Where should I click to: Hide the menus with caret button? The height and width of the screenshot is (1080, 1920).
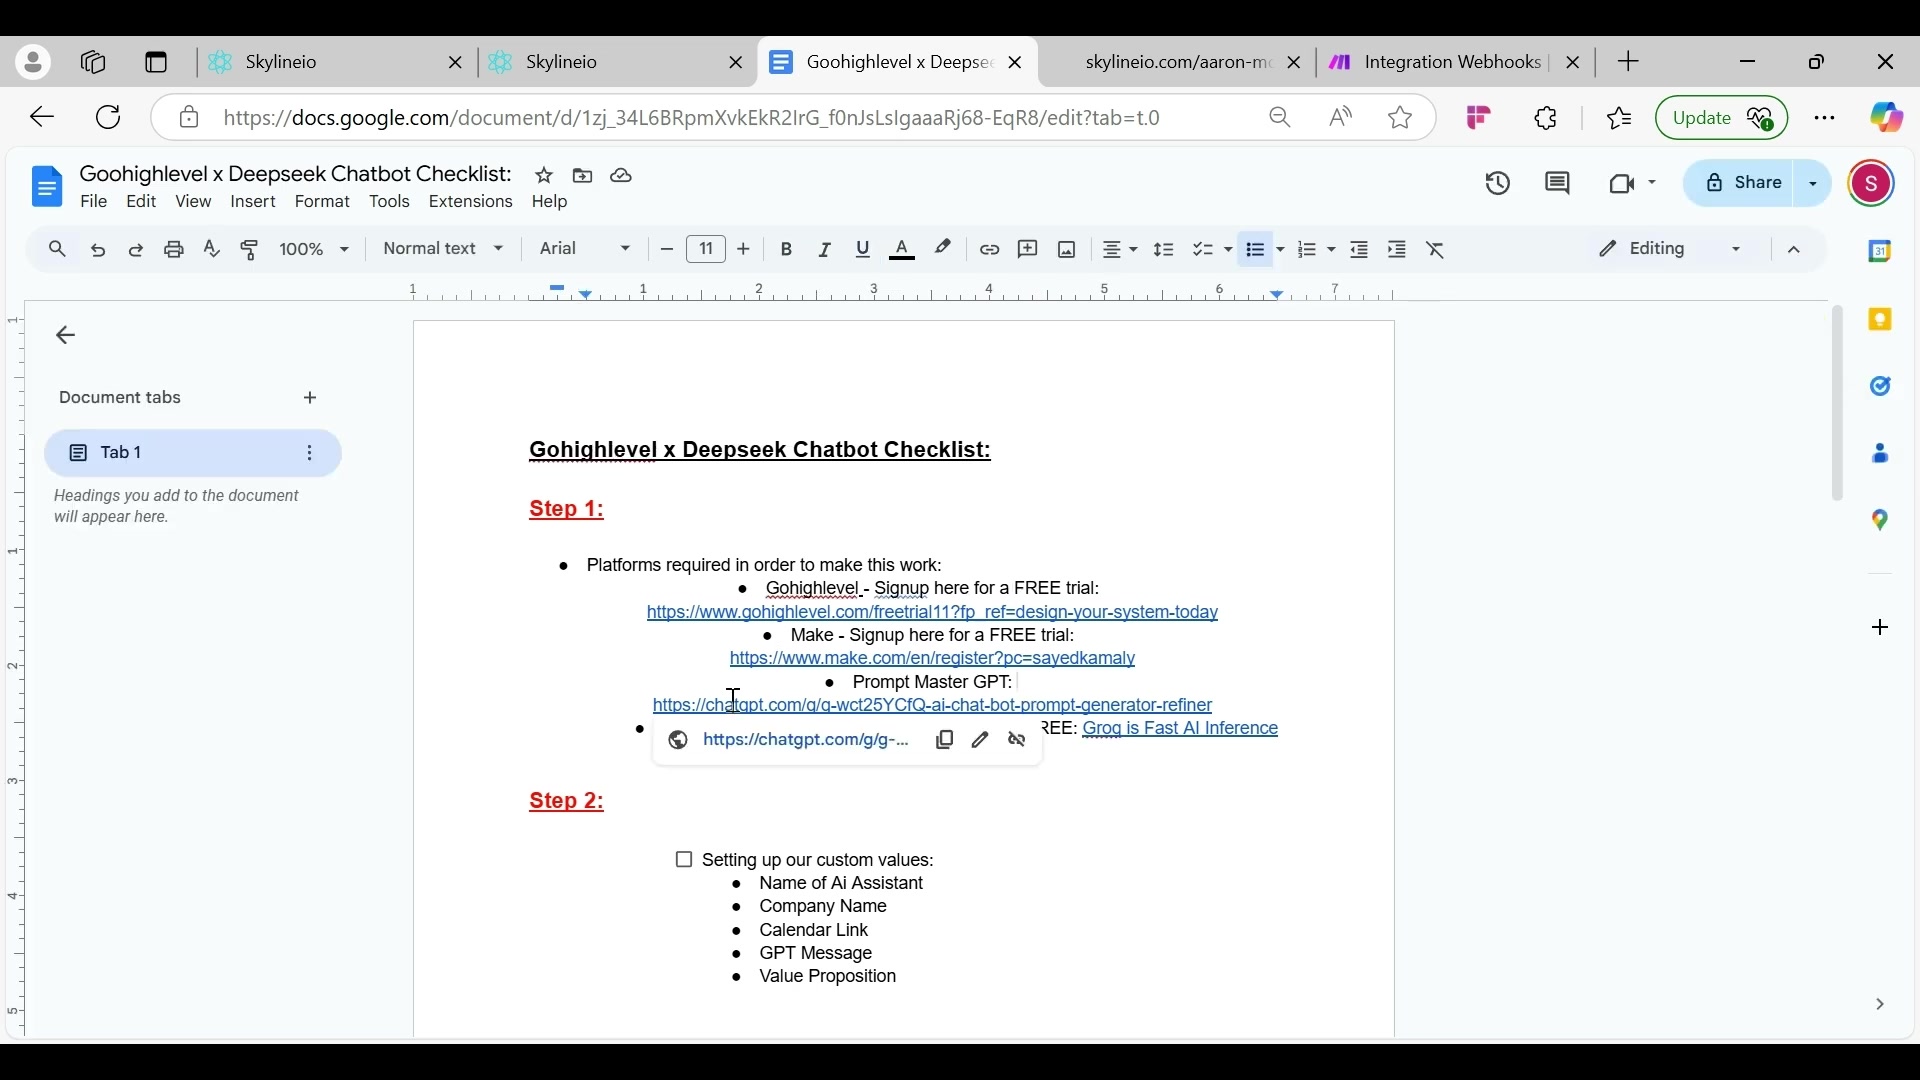(x=1794, y=251)
